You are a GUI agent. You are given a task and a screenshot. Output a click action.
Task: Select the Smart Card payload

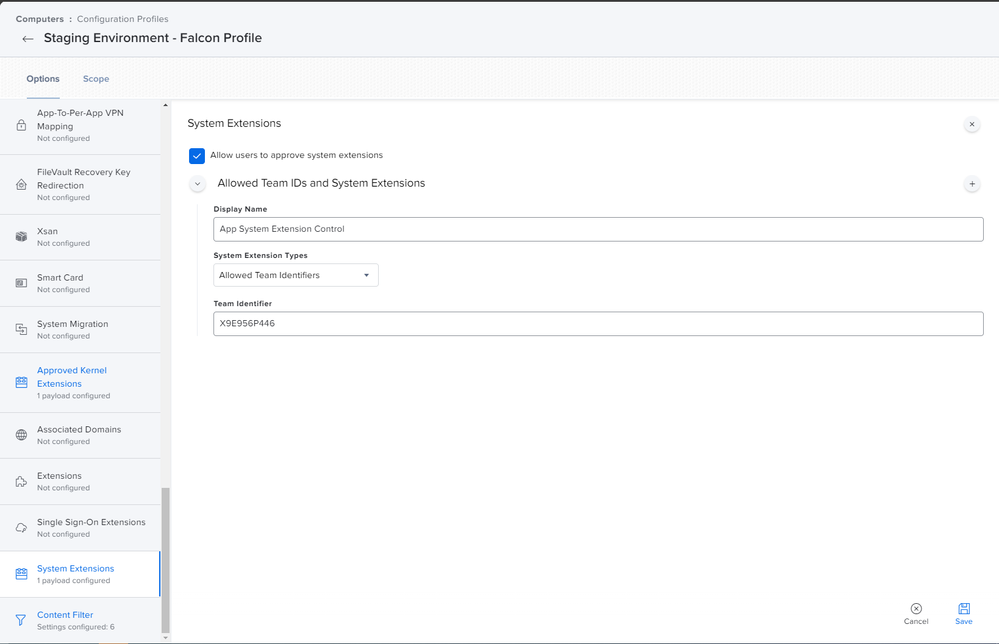coord(80,283)
